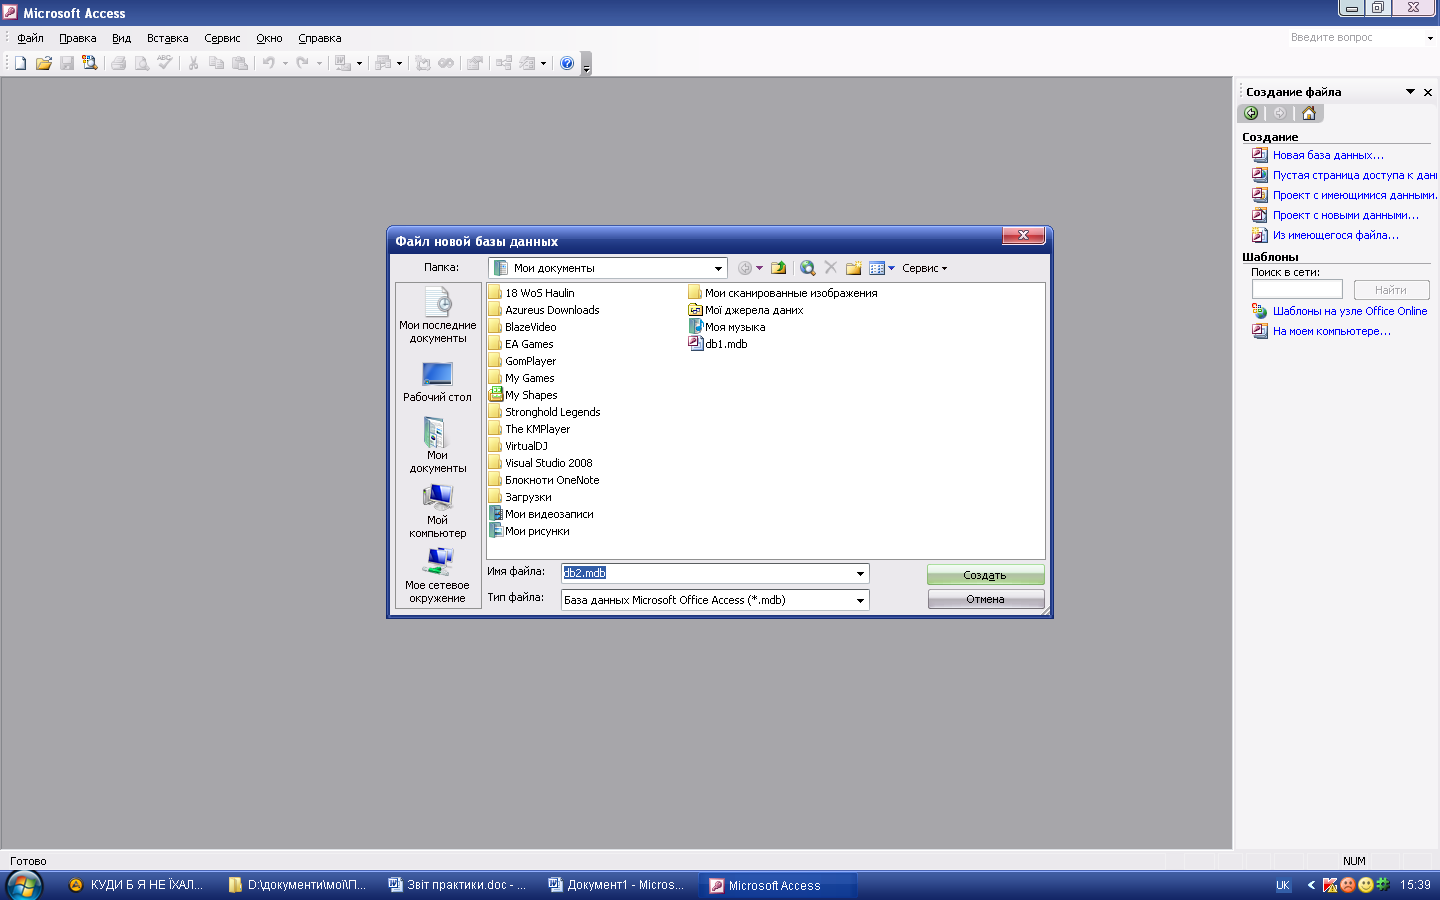Click Проект с новыми данными link
This screenshot has width=1440, height=900.
(x=1346, y=215)
